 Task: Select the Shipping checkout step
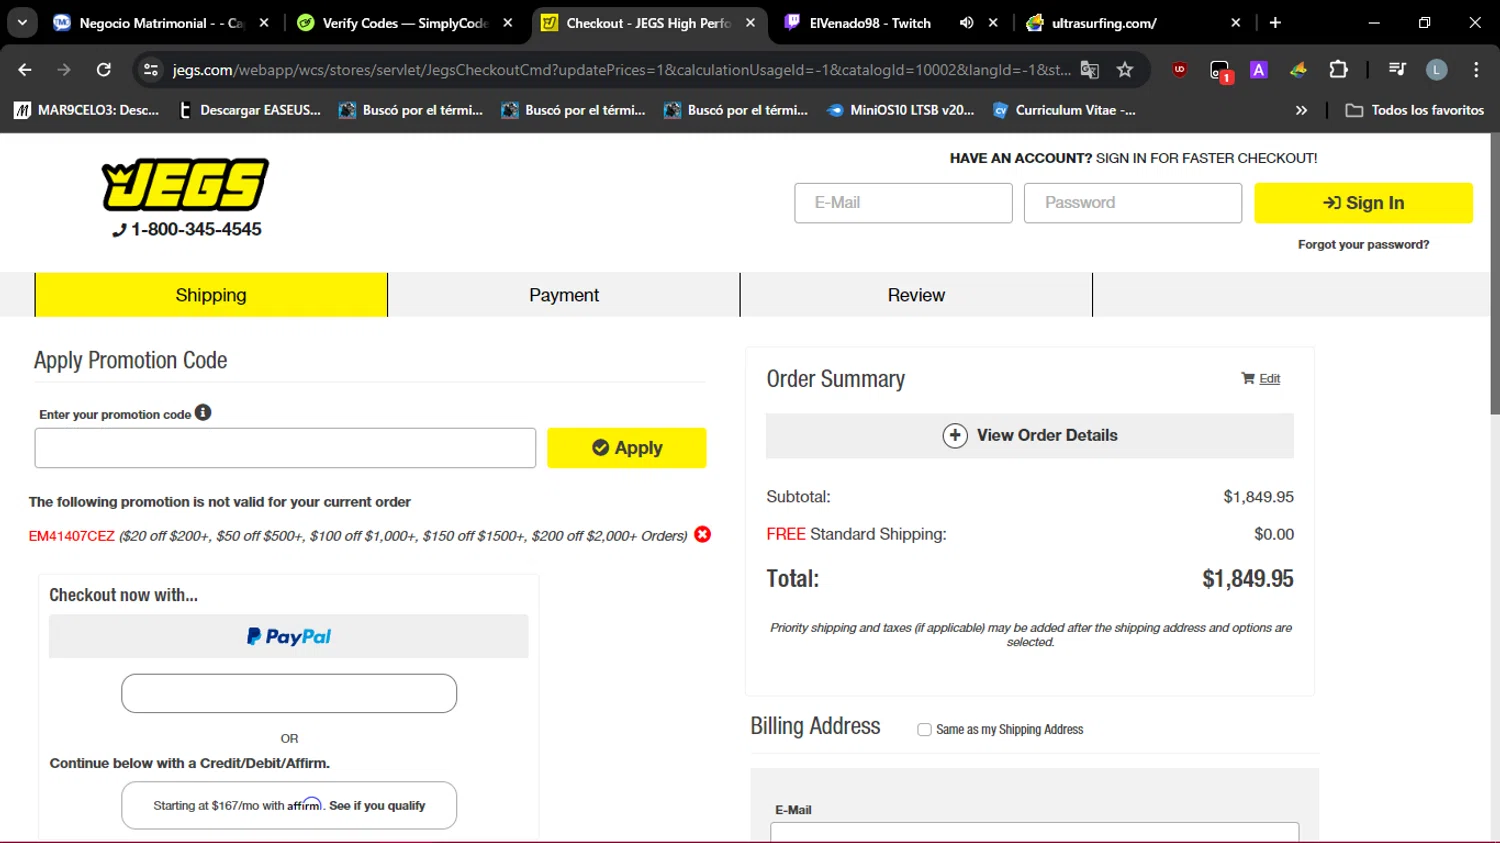211,295
